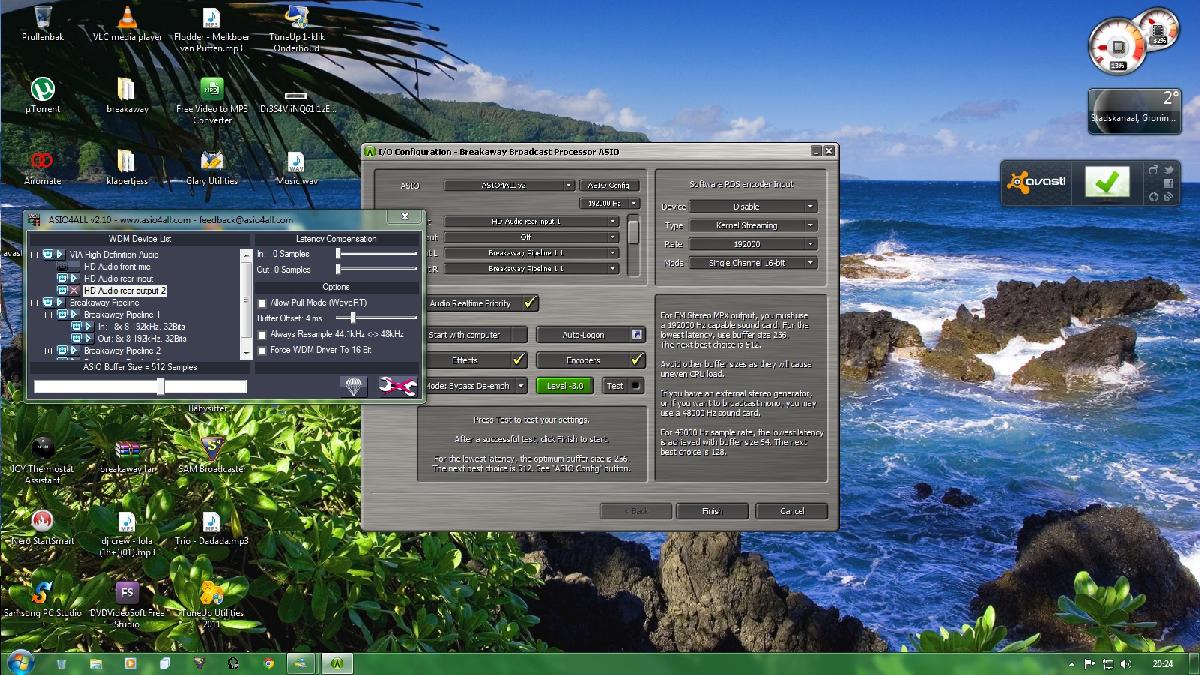This screenshot has width=1200, height=675.
Task: Click the ASIO Buffer Size slider
Action: tap(160, 386)
